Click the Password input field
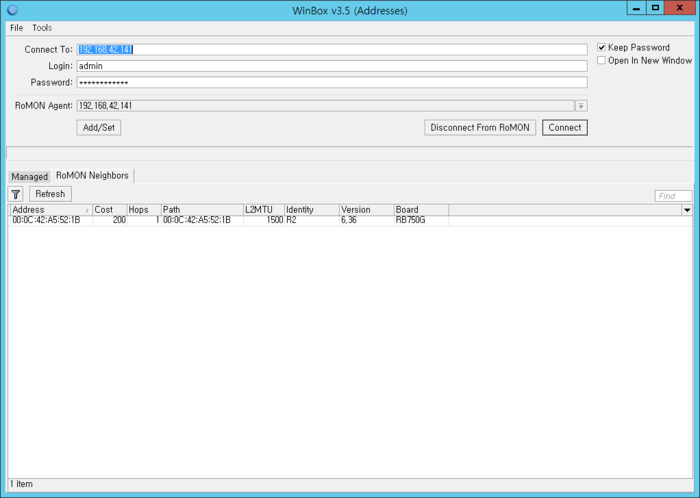The width and height of the screenshot is (700, 498). coord(332,83)
